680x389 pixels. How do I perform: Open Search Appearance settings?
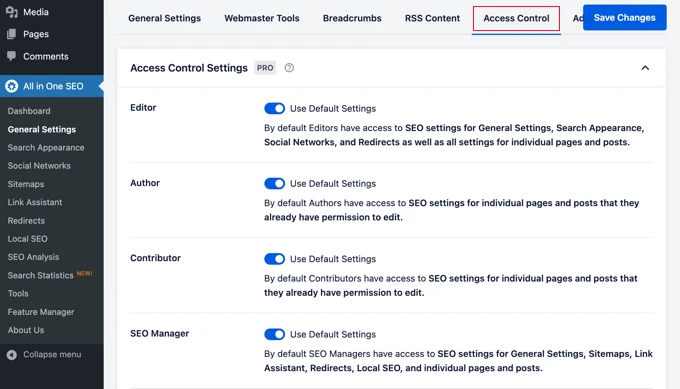(x=46, y=147)
